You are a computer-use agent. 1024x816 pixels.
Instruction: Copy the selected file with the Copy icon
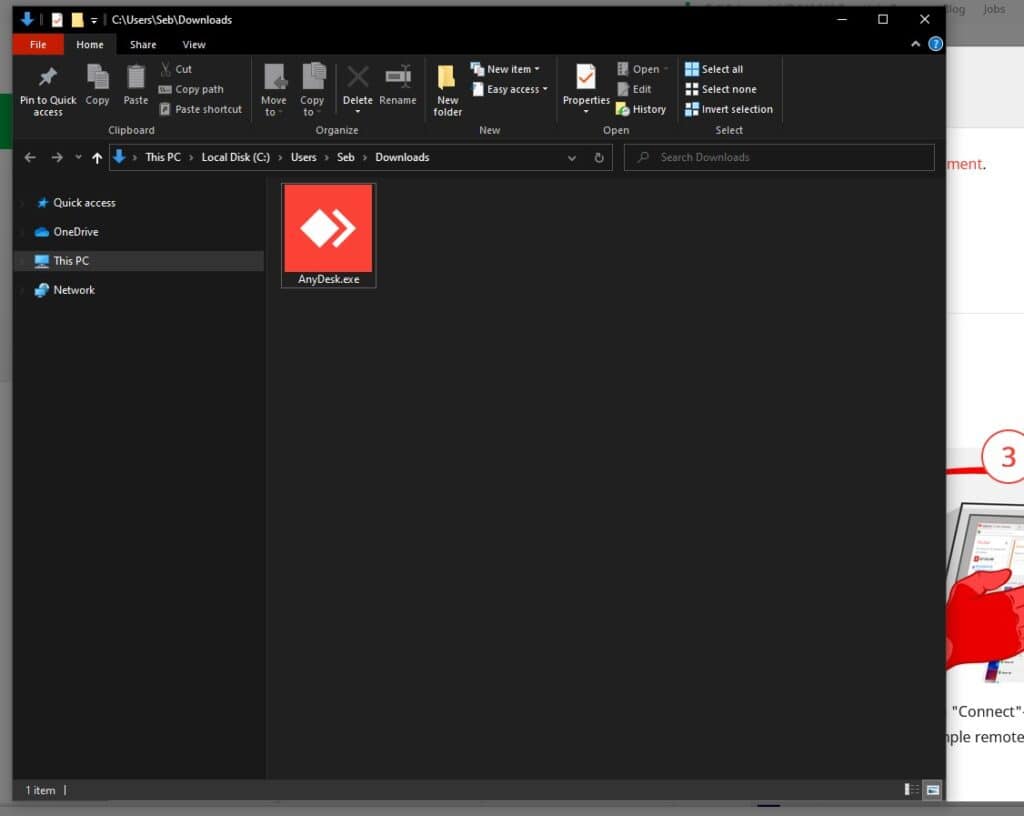point(96,88)
